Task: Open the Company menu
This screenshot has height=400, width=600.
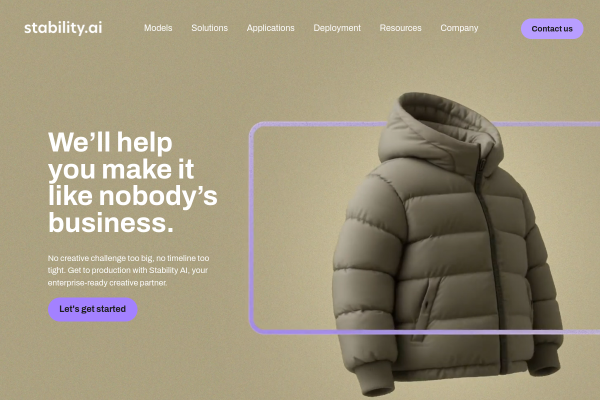Action: click(459, 28)
